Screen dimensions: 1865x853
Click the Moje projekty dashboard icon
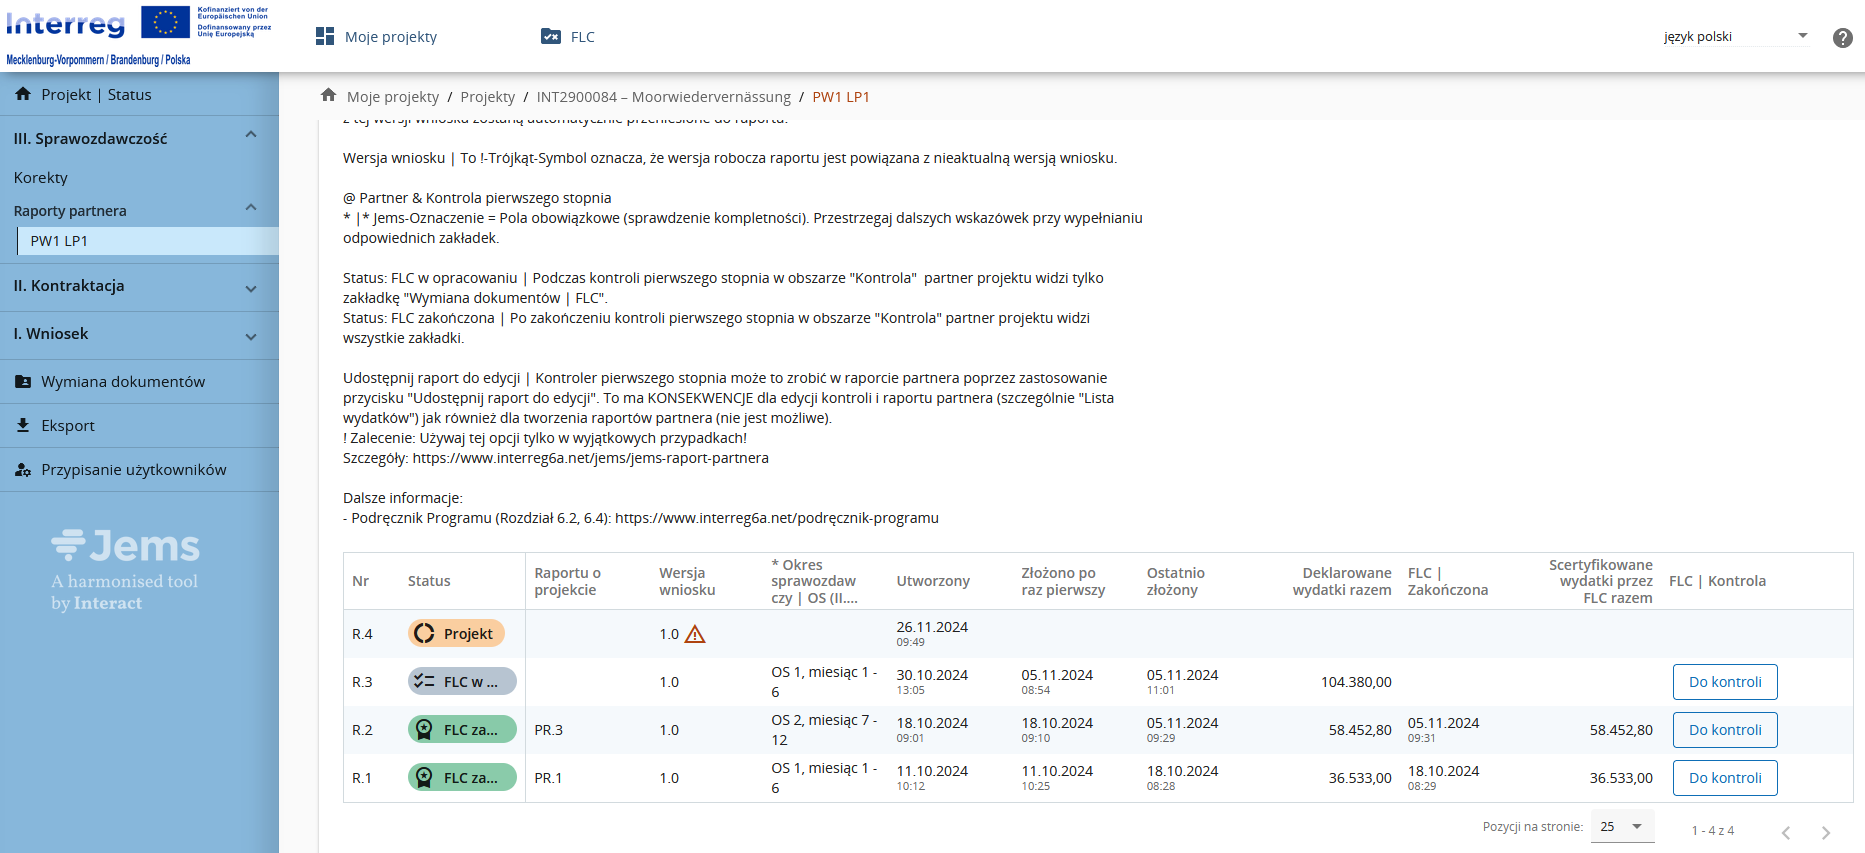pos(325,36)
